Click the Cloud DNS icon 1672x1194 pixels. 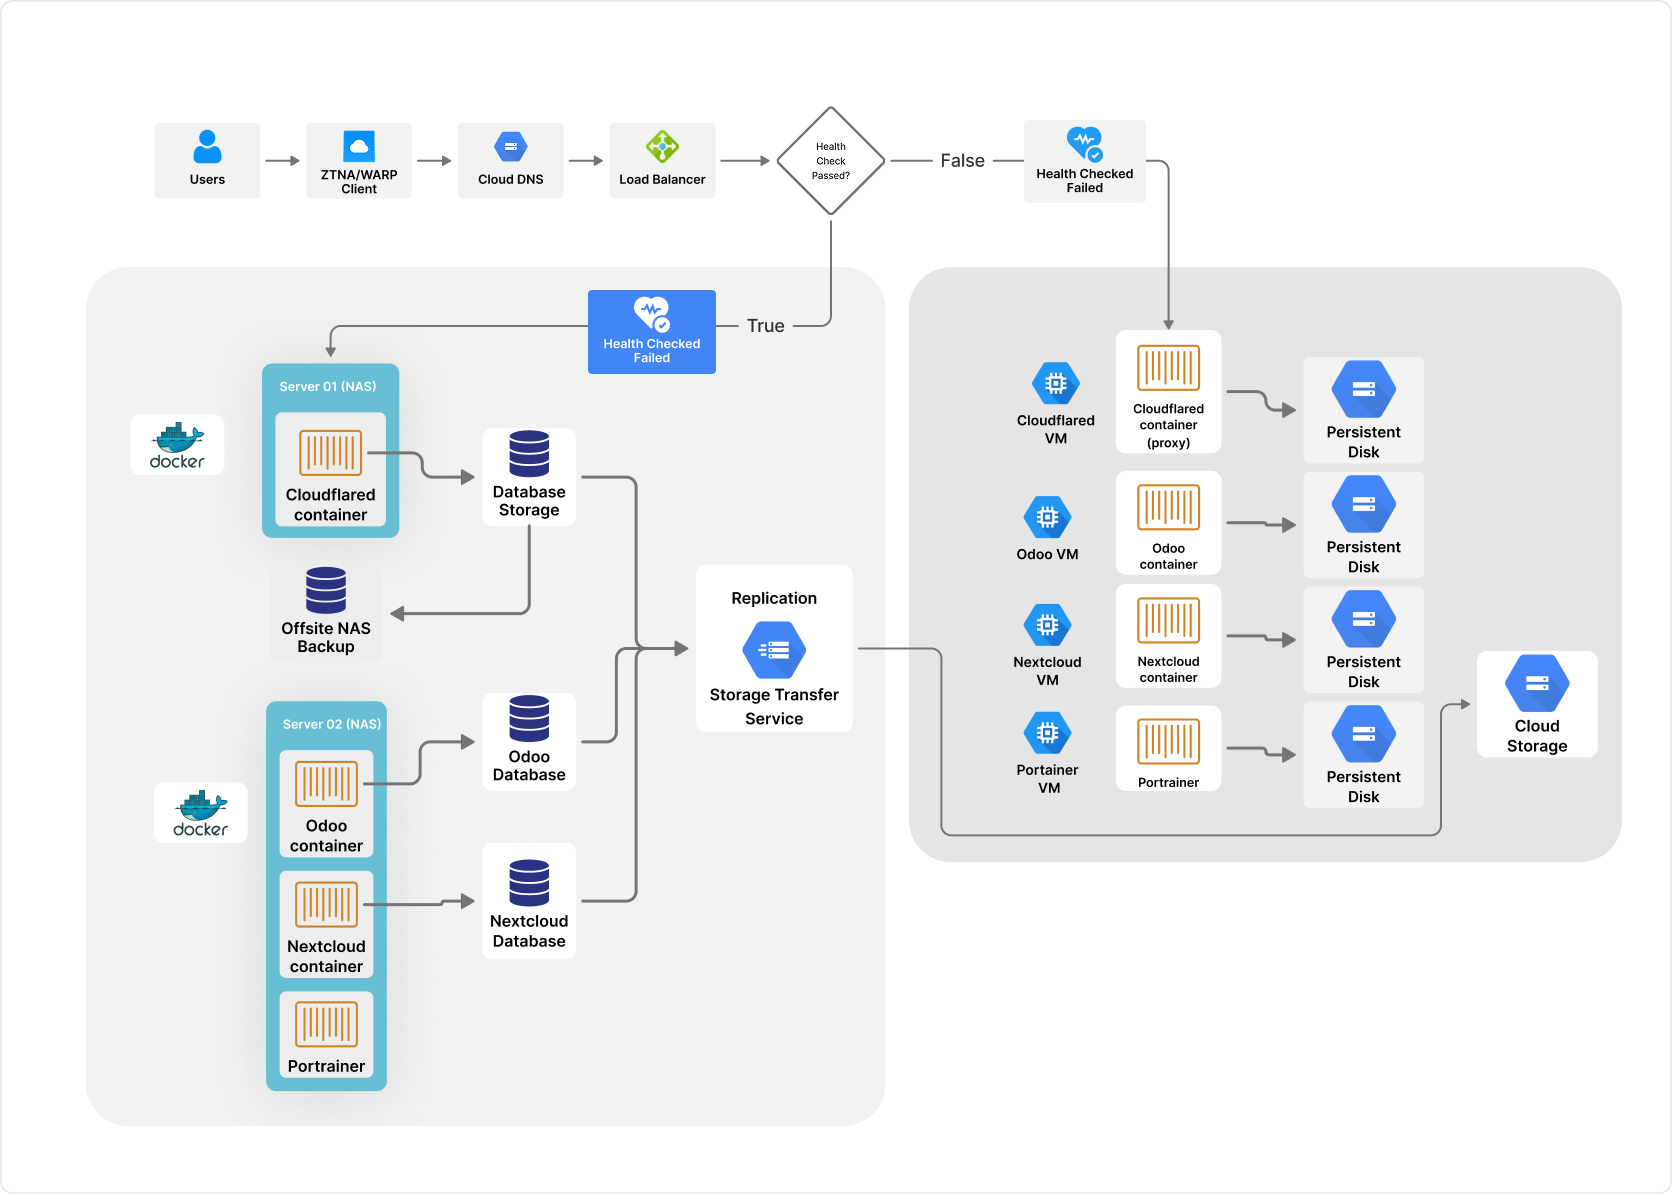pos(510,147)
